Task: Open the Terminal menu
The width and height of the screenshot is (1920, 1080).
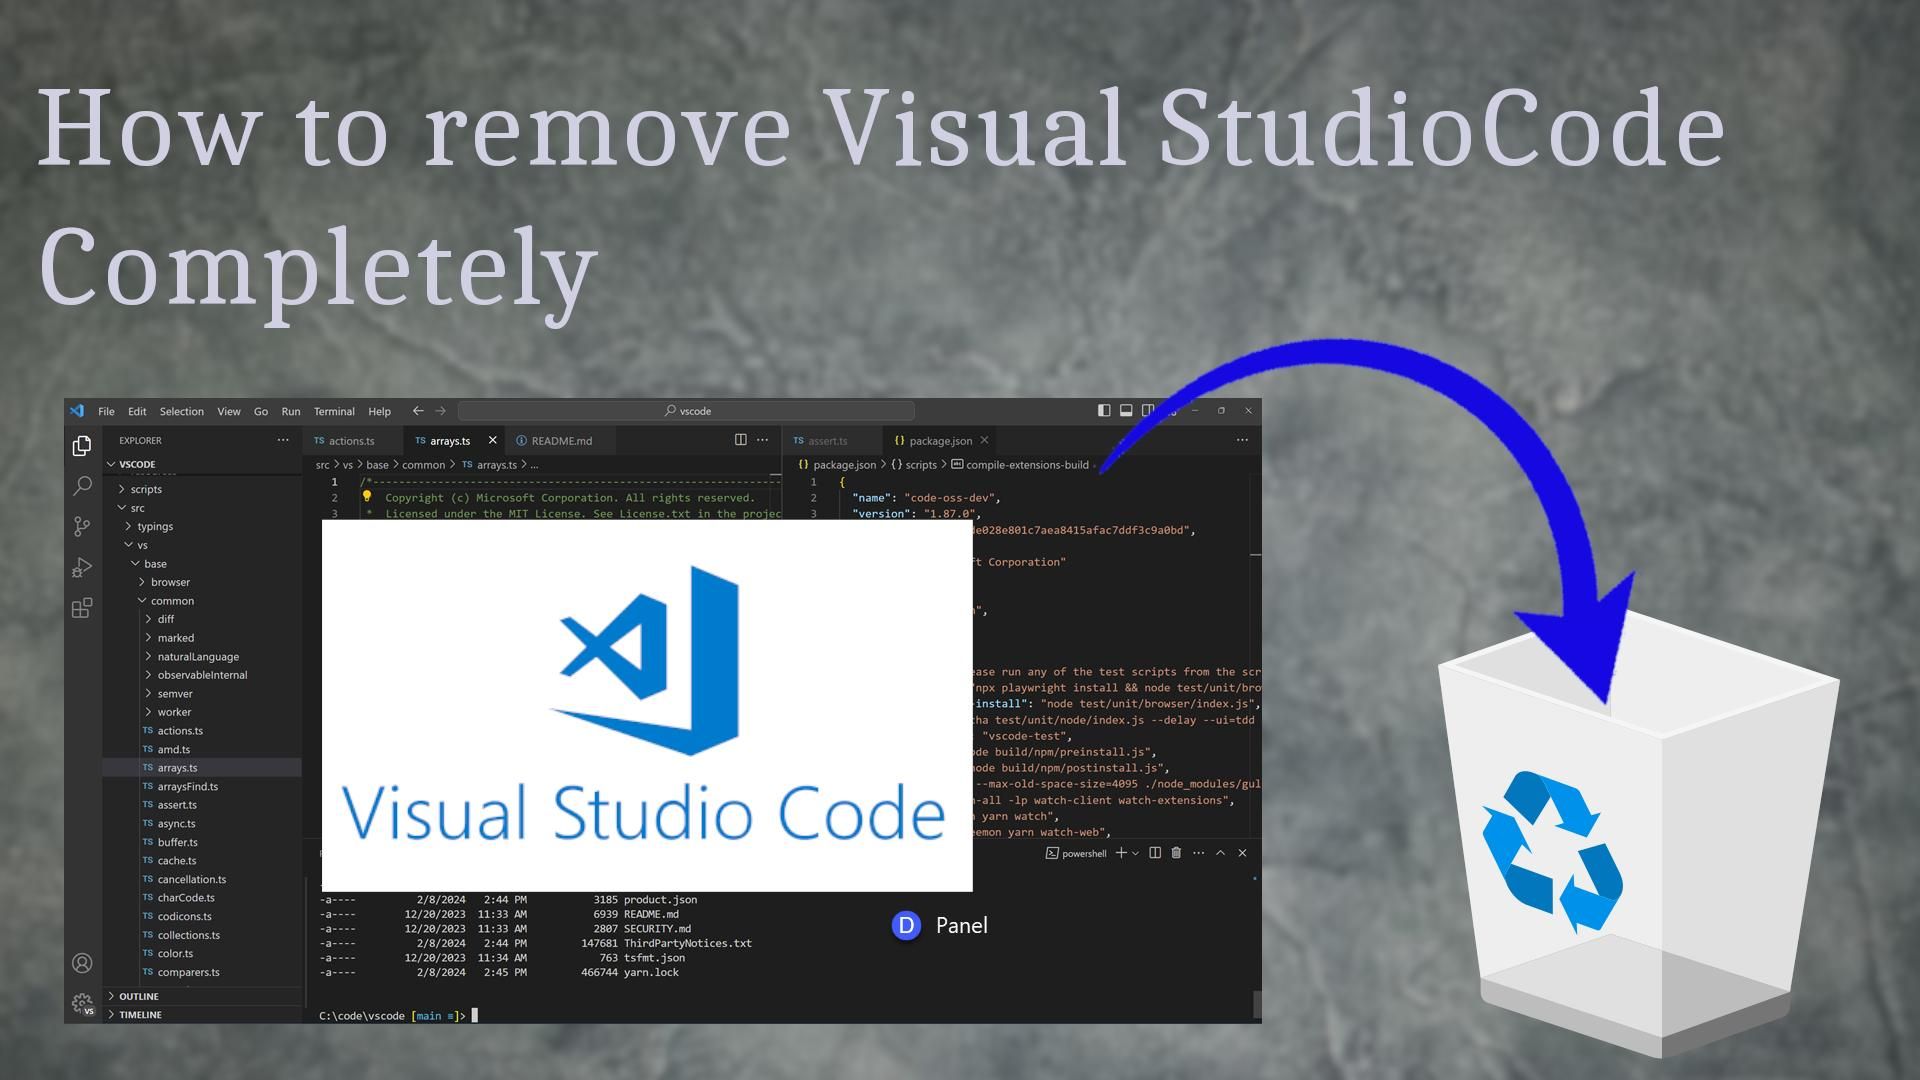Action: (334, 411)
